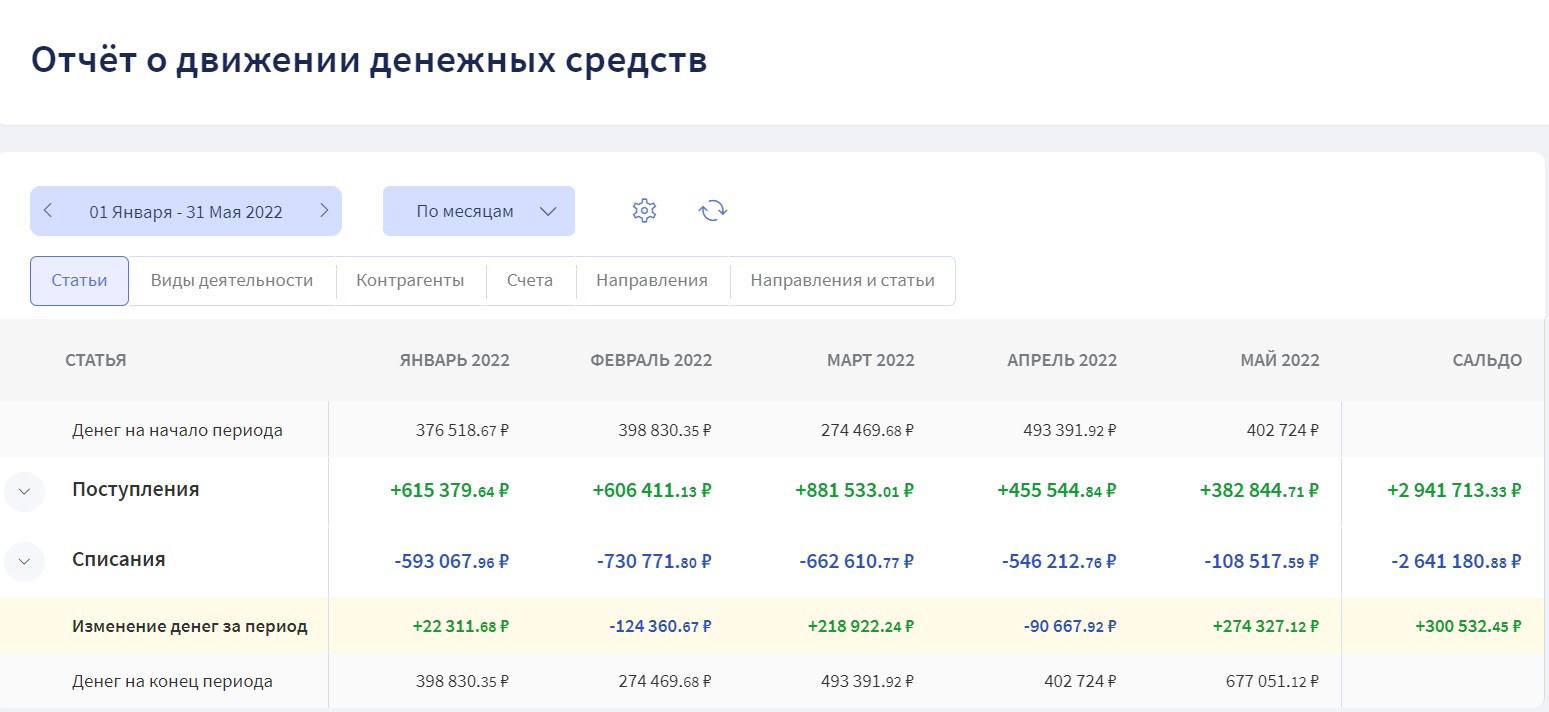Expand the Поступления row
The image size is (1549, 712).
coord(25,491)
